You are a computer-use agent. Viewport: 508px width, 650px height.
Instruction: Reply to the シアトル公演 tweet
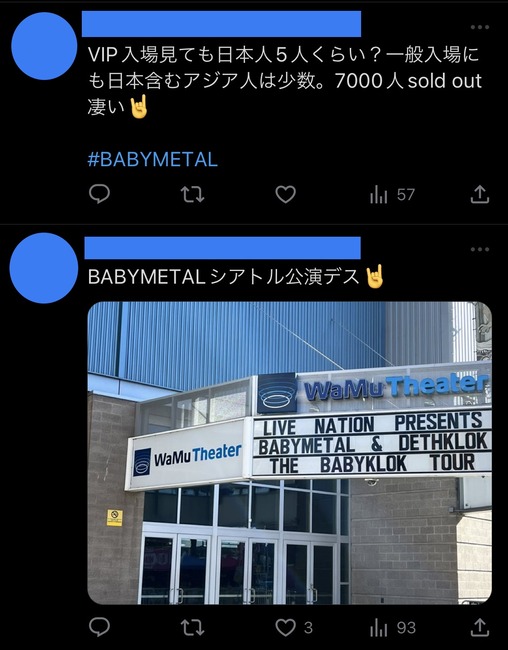tap(100, 627)
